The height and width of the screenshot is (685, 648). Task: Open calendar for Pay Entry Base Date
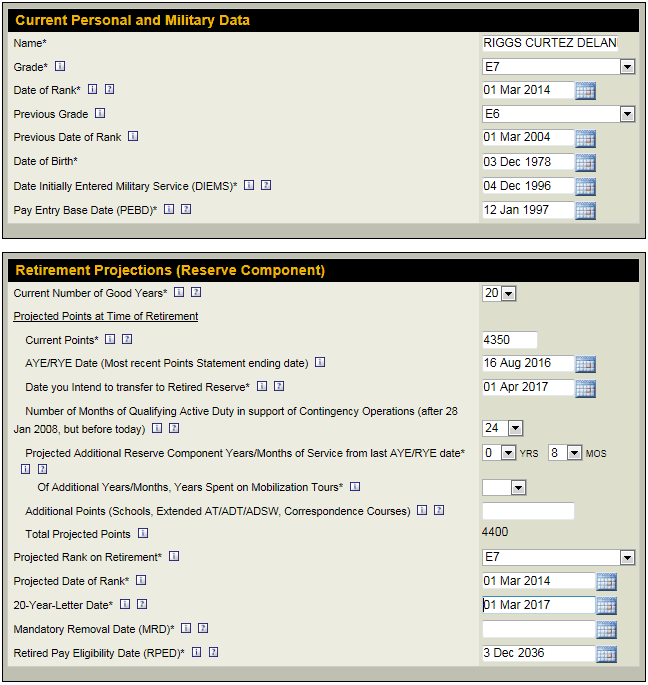click(x=585, y=211)
